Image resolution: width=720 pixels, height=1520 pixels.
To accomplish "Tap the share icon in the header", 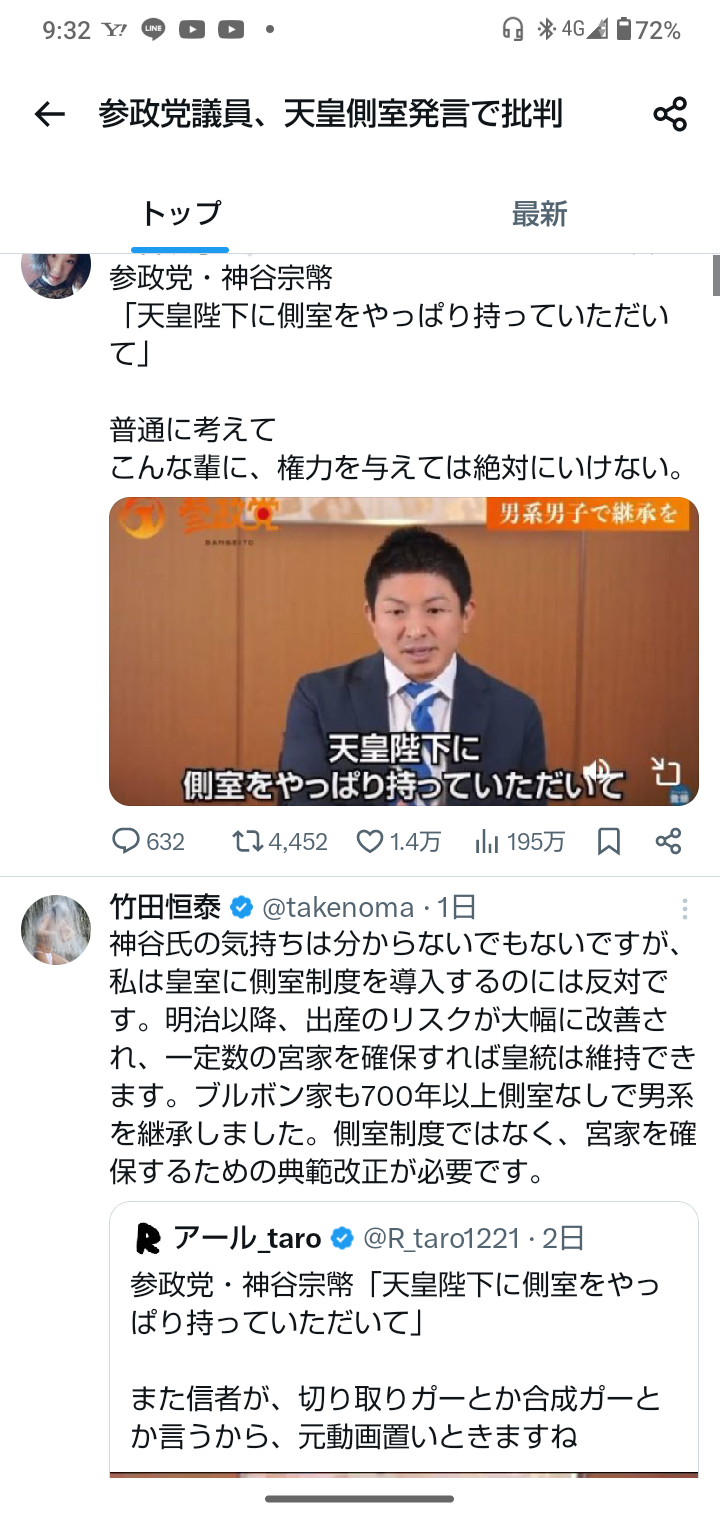I will click(x=670, y=115).
